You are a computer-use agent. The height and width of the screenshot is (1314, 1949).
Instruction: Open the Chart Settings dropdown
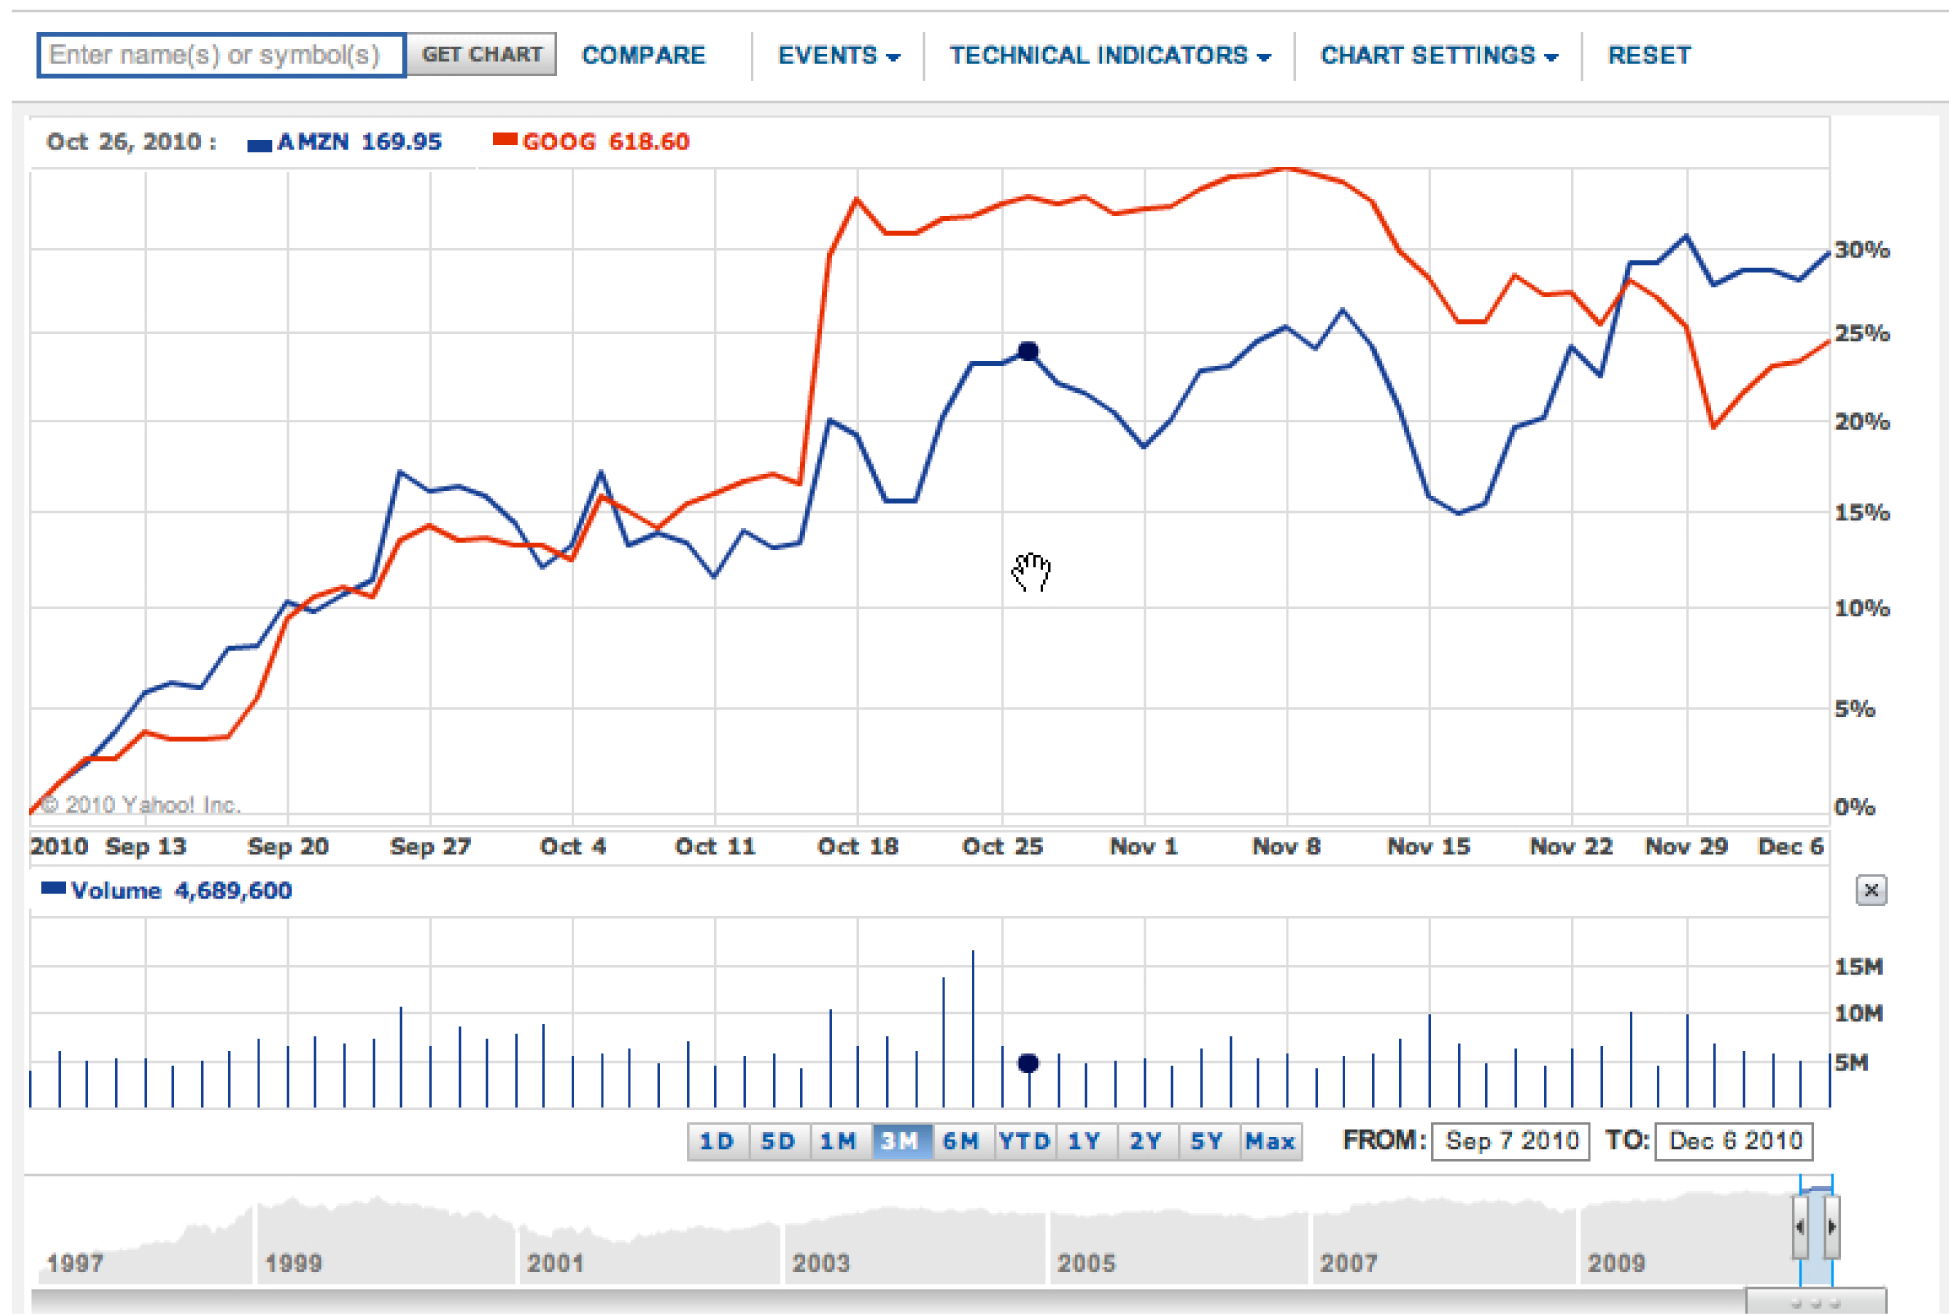[1438, 56]
